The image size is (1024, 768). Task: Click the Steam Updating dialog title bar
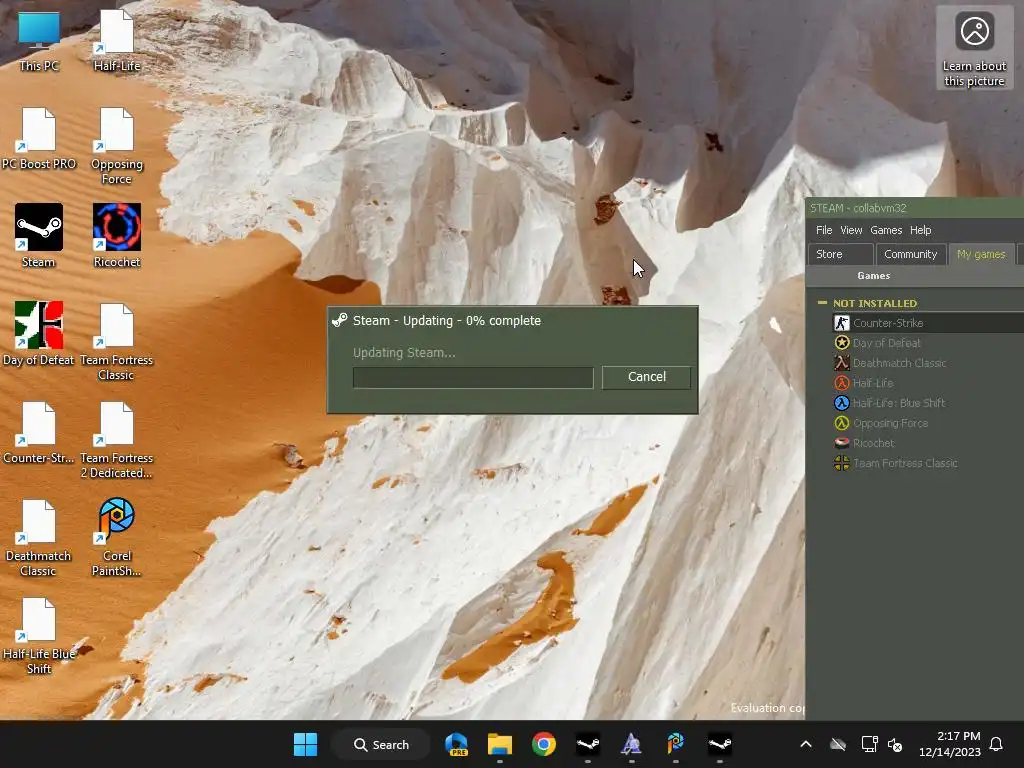tap(513, 321)
